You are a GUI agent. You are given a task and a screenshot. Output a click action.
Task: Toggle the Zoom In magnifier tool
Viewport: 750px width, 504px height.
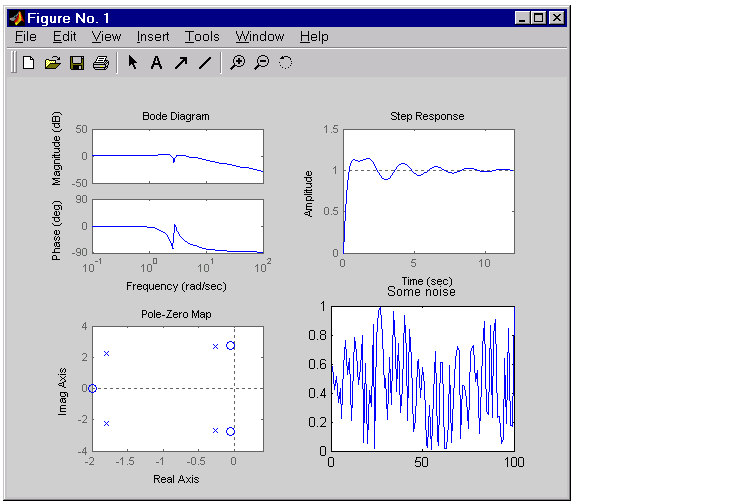coord(237,63)
